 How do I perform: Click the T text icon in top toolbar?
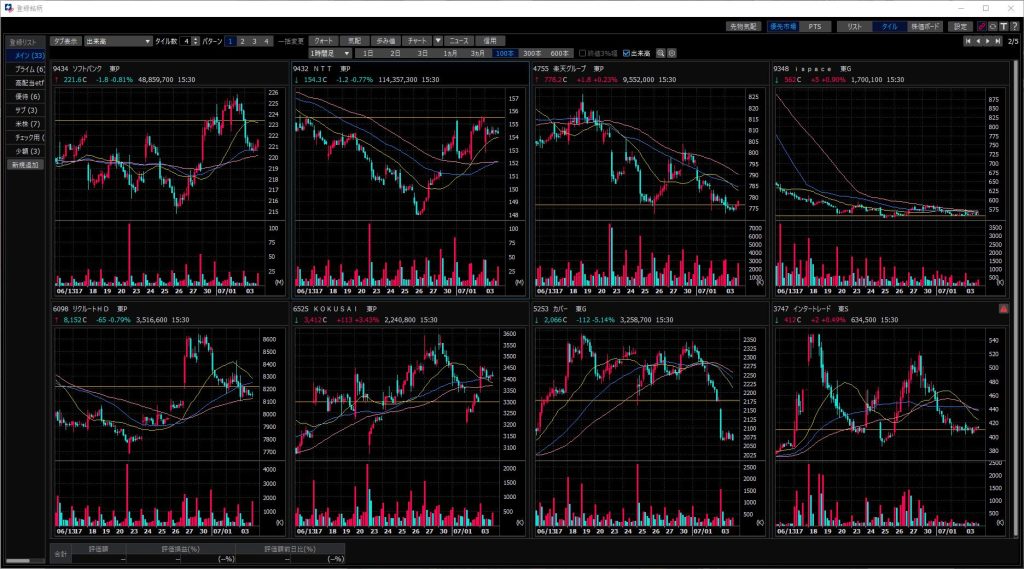pos(1003,26)
